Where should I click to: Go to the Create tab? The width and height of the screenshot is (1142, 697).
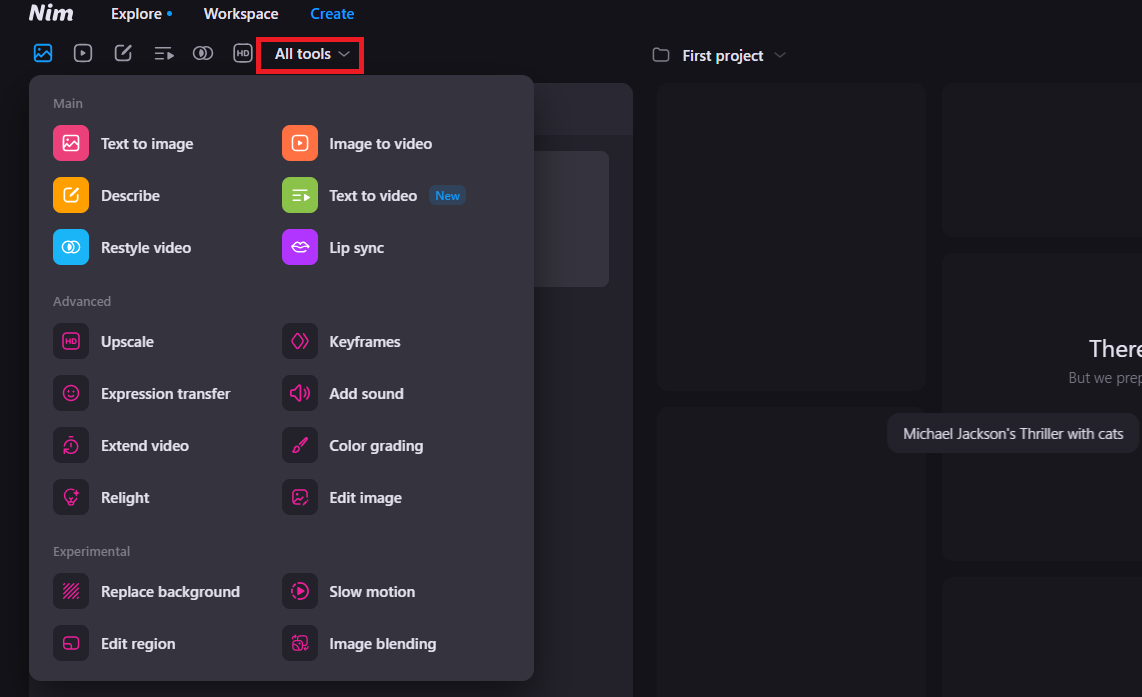point(332,14)
